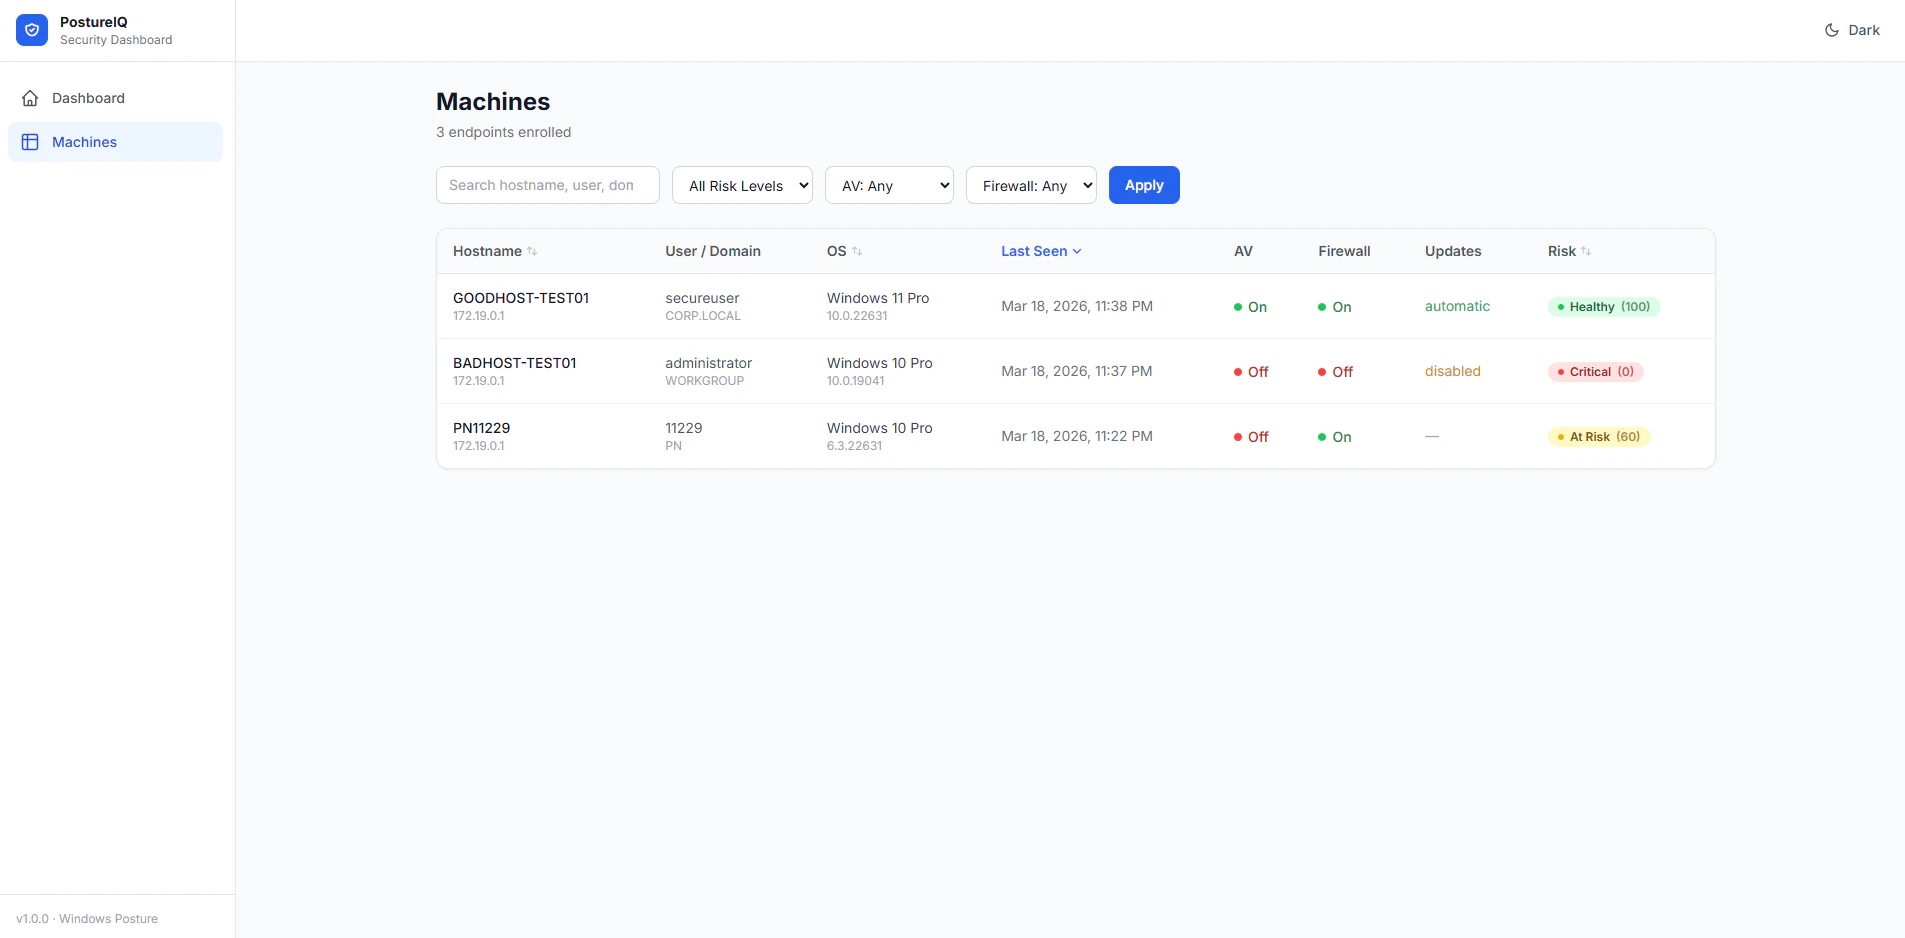The height and width of the screenshot is (938, 1905).
Task: Click the PostureIQ shield logo icon
Action: point(32,30)
